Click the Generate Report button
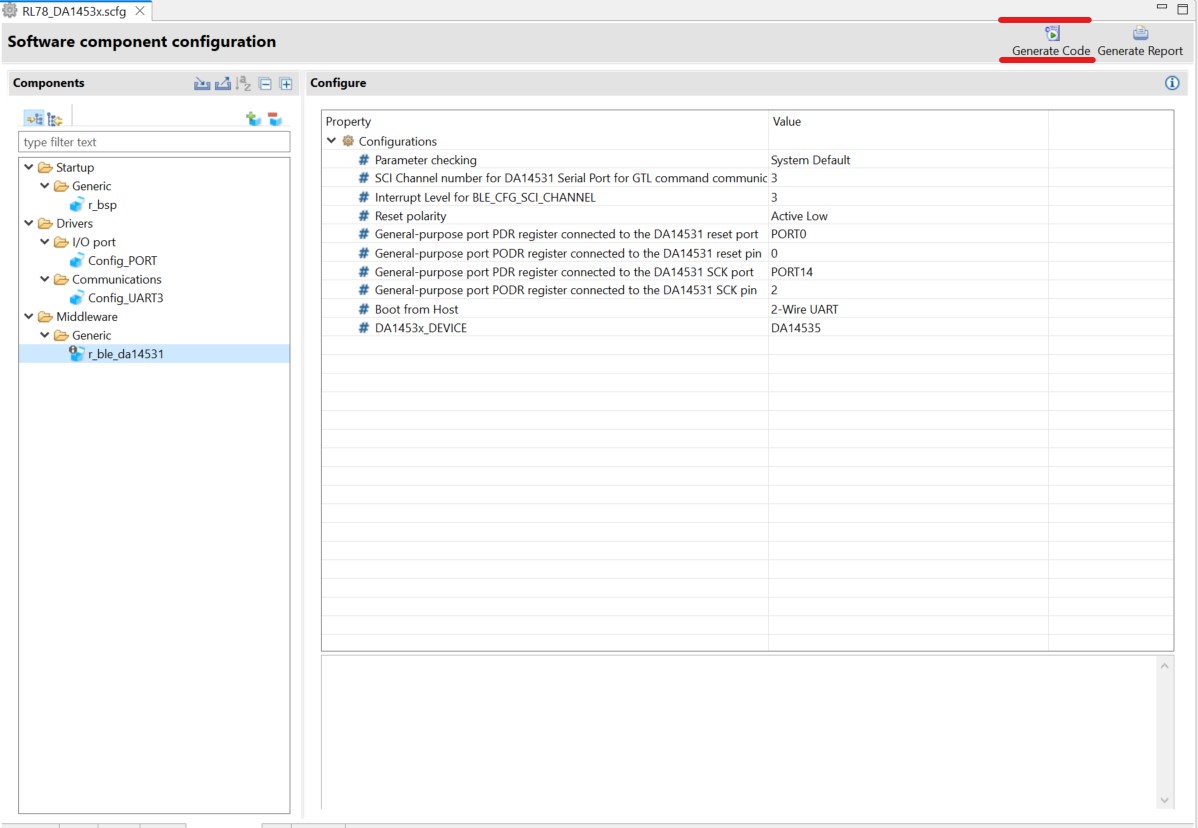1198x828 pixels. click(1140, 41)
